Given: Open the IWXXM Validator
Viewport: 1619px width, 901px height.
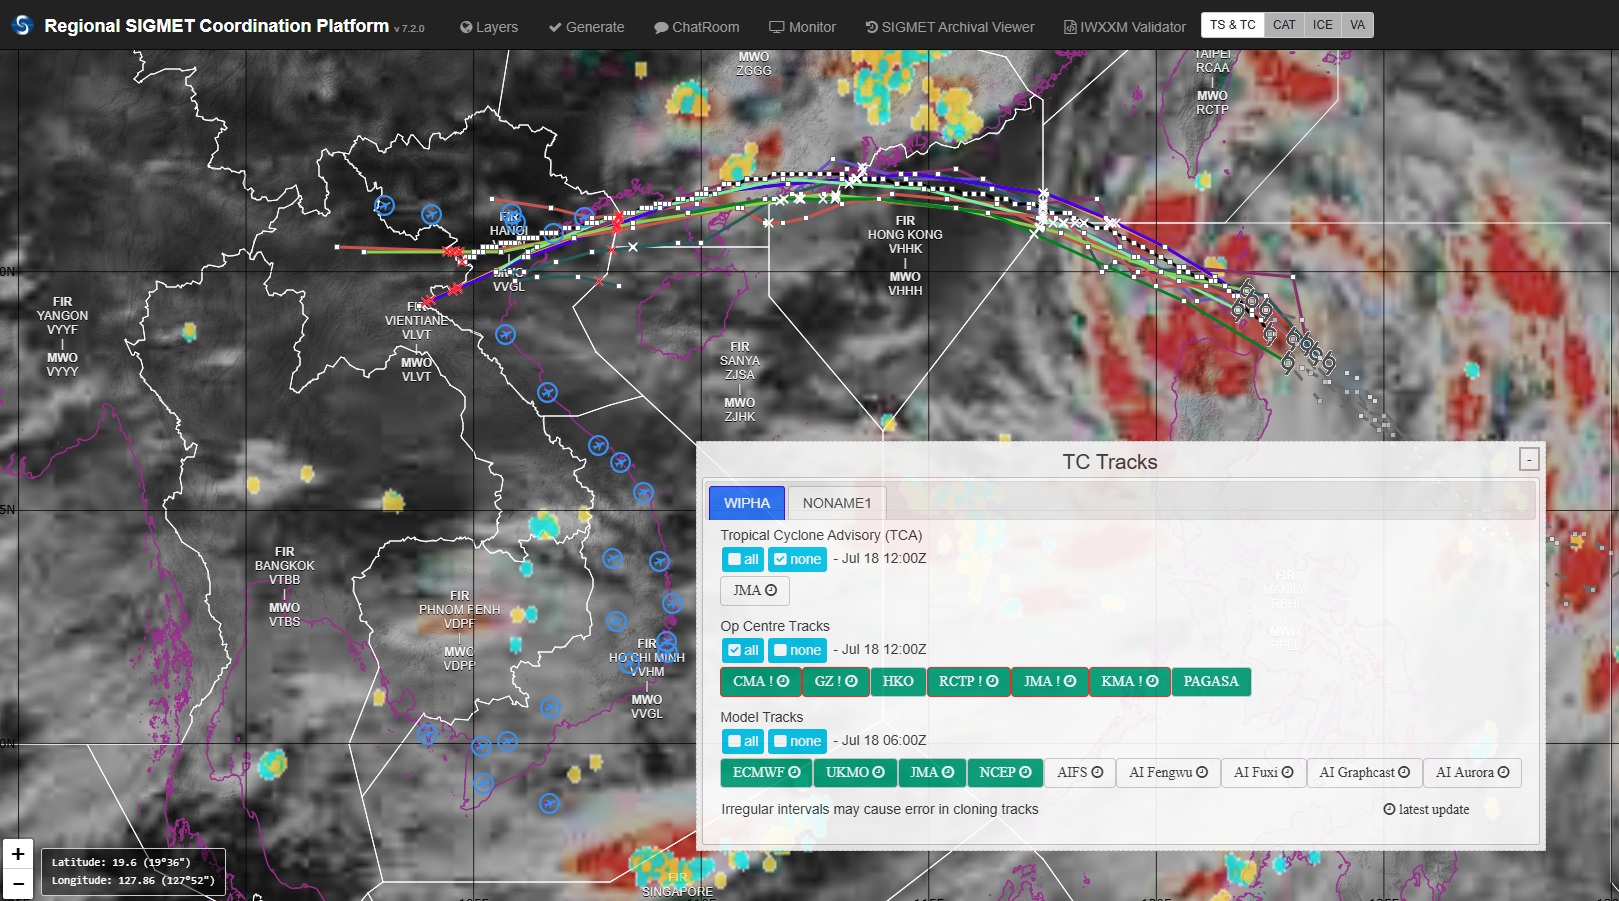Looking at the screenshot, I should point(1124,27).
